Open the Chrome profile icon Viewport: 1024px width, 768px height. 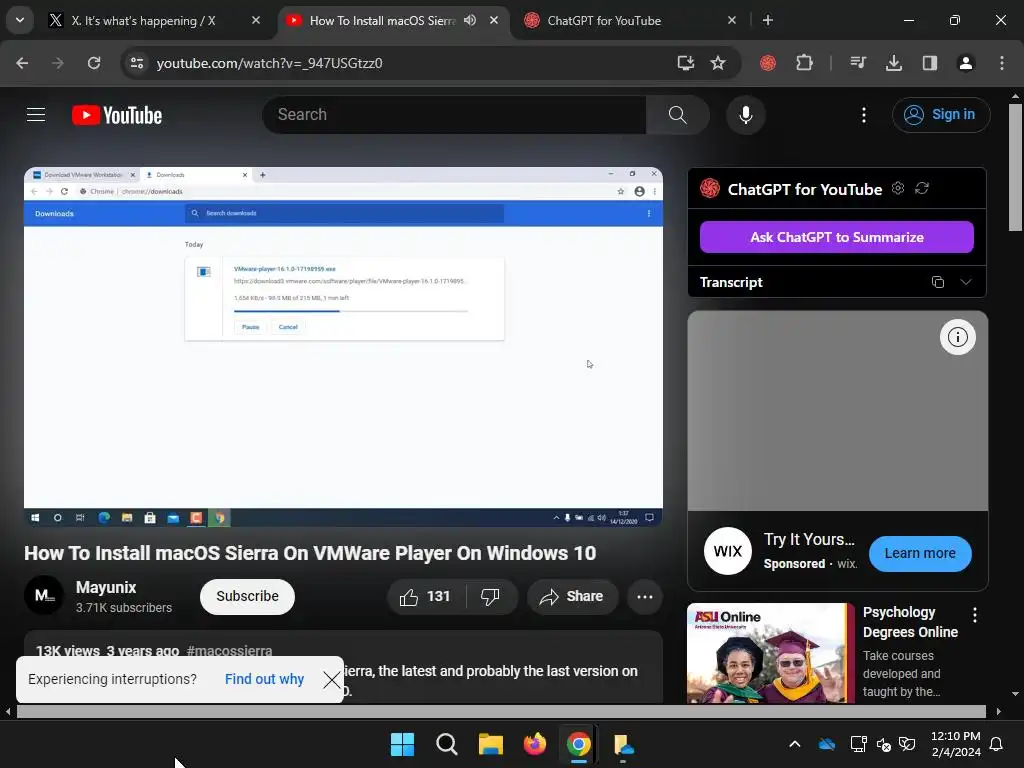[965, 63]
